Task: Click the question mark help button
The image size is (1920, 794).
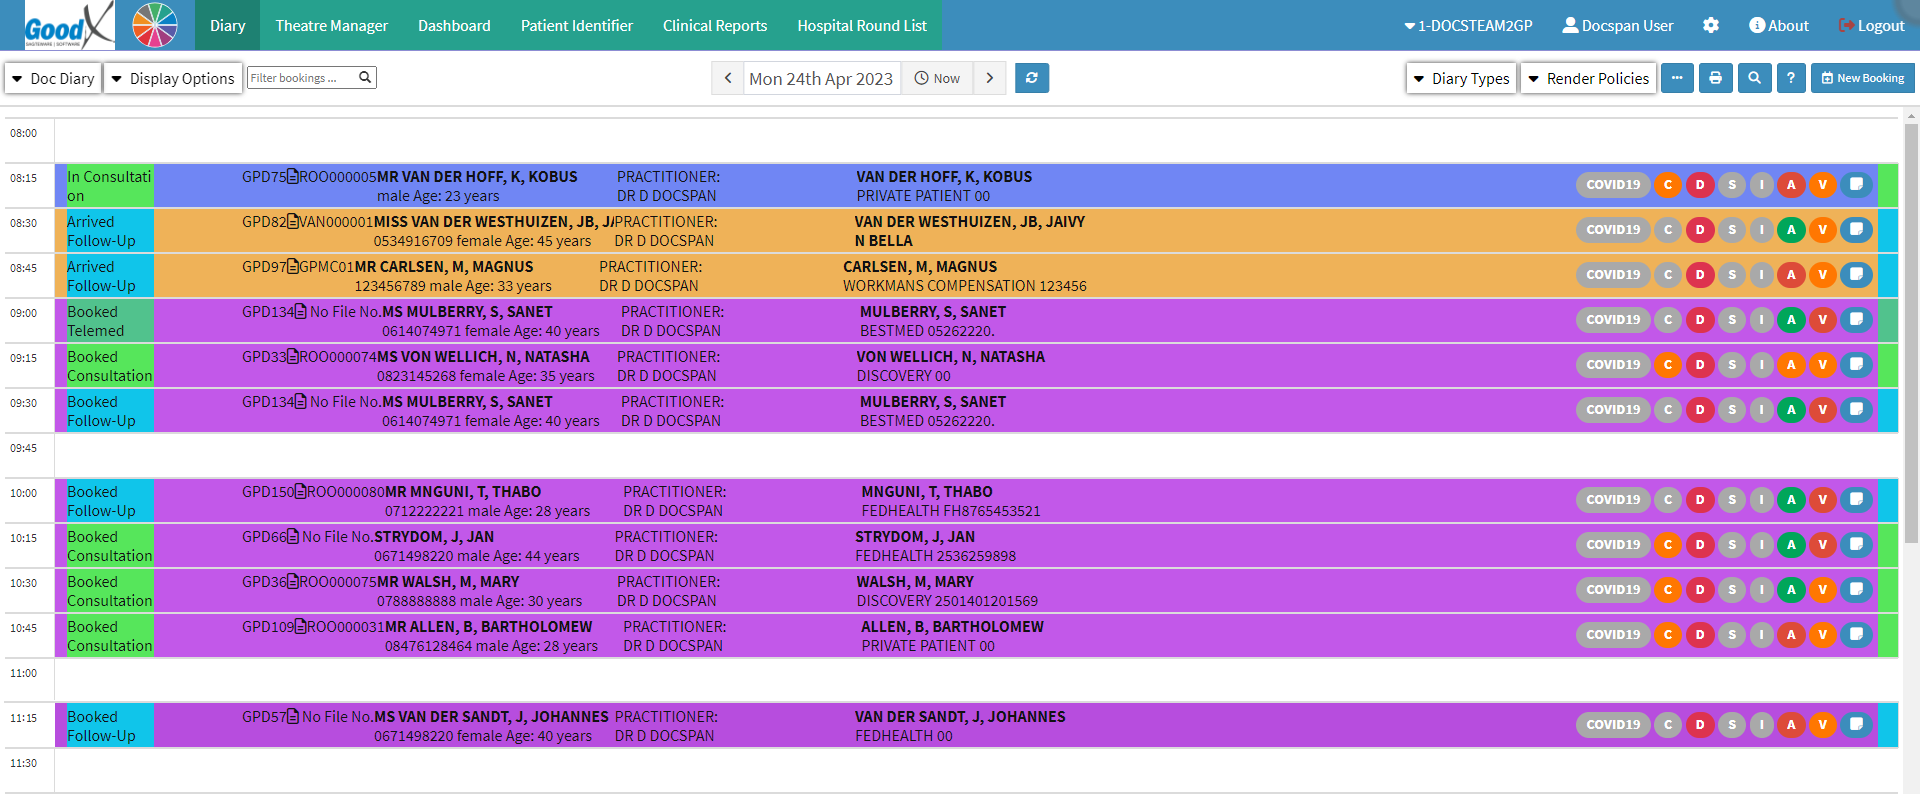Action: click(x=1791, y=78)
